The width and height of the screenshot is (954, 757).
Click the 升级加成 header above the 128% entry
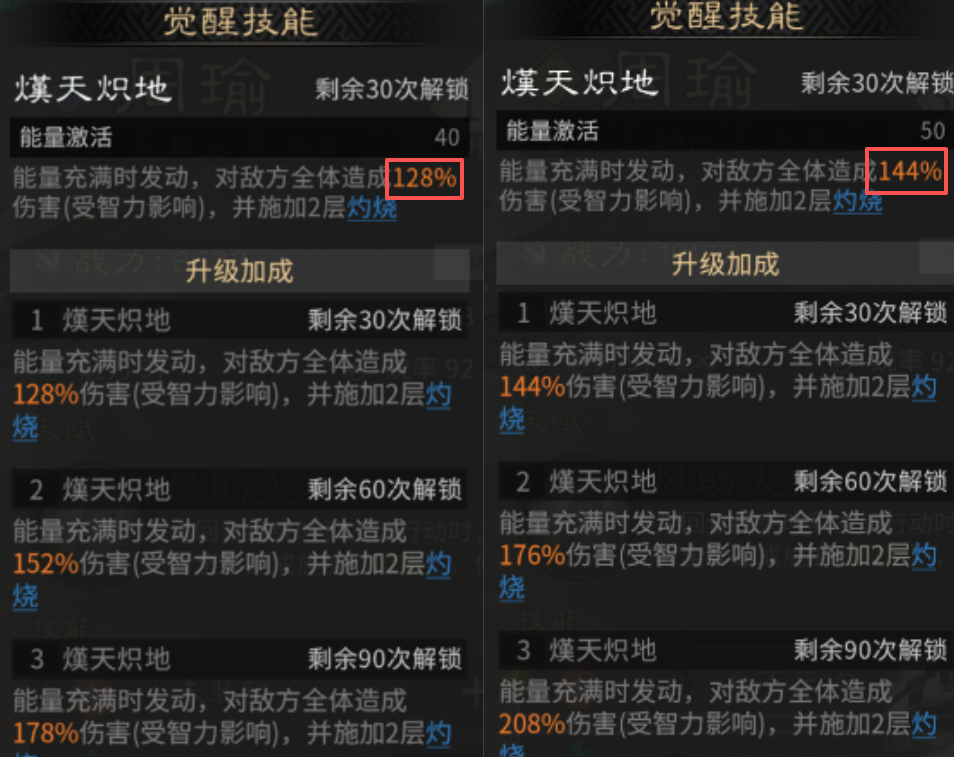(x=240, y=271)
